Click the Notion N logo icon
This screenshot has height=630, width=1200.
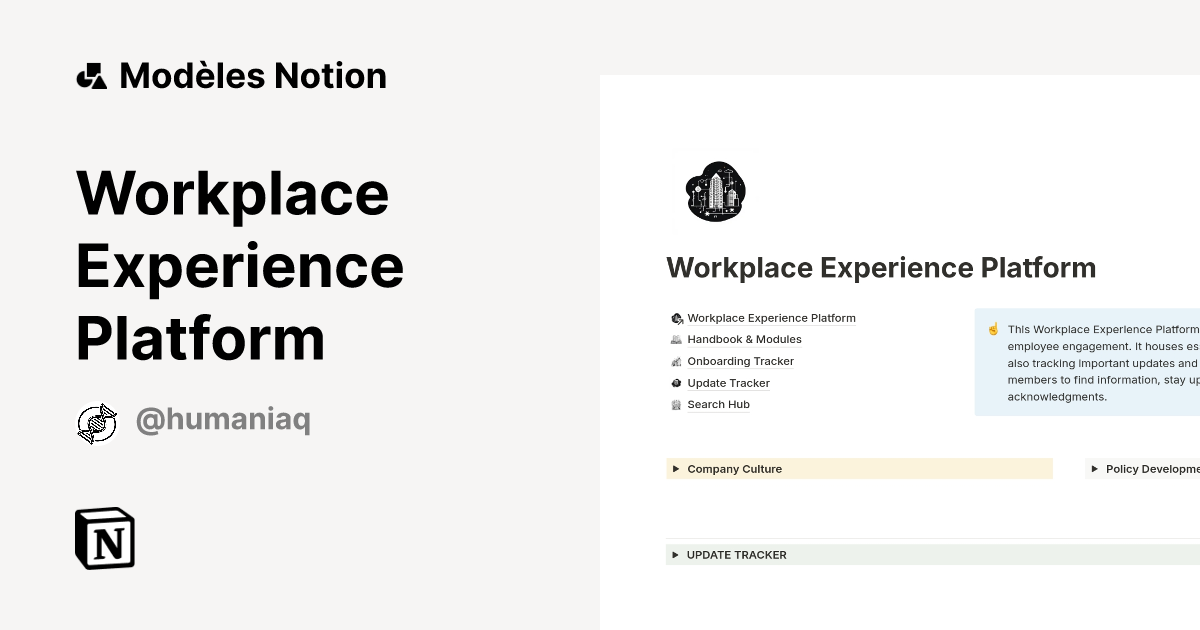click(104, 538)
